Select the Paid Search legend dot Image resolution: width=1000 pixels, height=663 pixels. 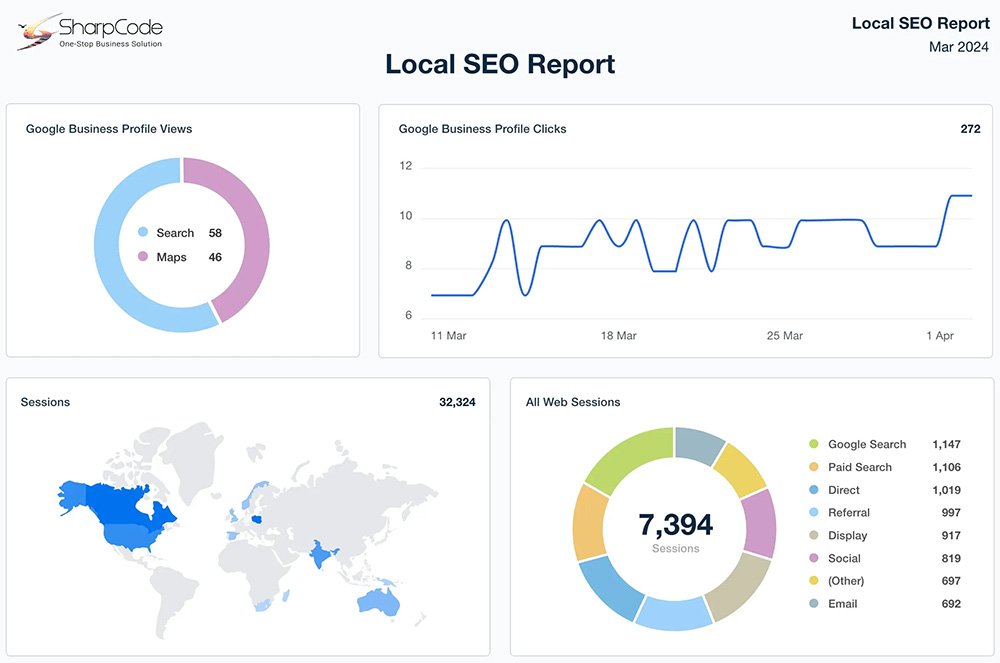pyautogui.click(x=814, y=468)
